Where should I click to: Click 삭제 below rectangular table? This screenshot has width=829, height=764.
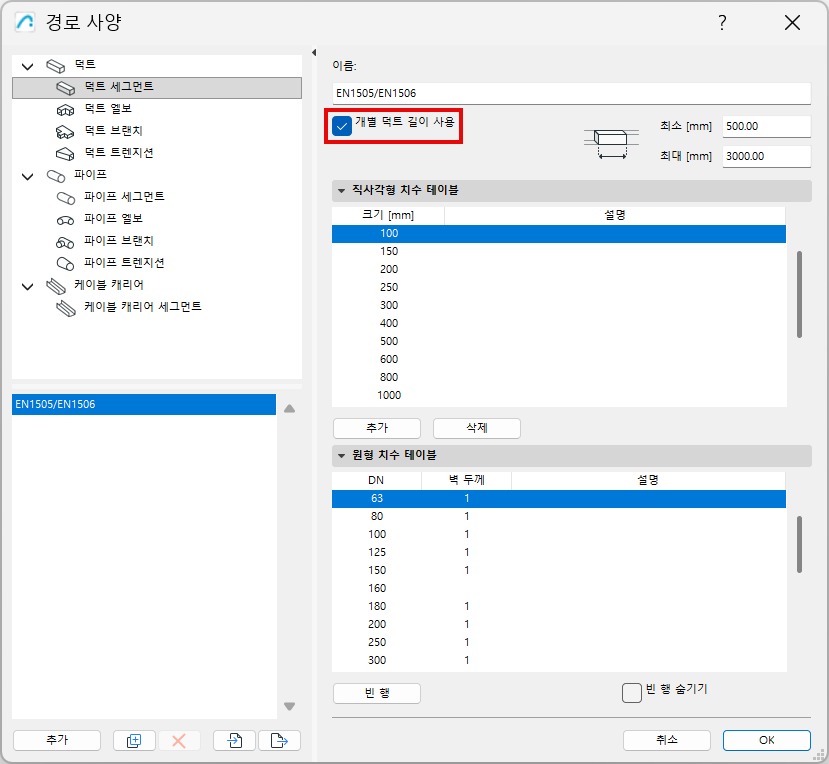click(x=477, y=428)
